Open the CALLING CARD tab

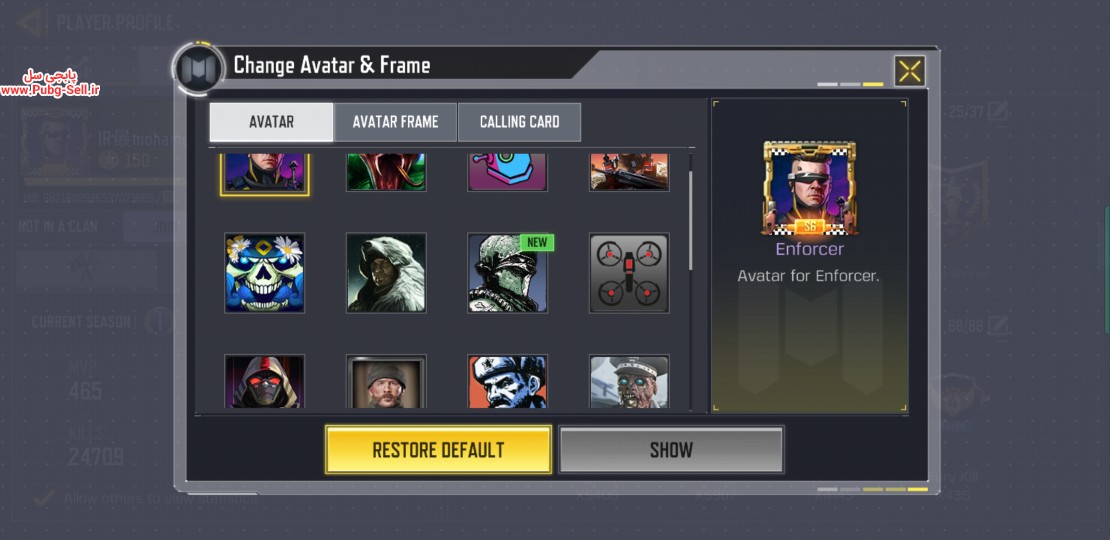520,122
